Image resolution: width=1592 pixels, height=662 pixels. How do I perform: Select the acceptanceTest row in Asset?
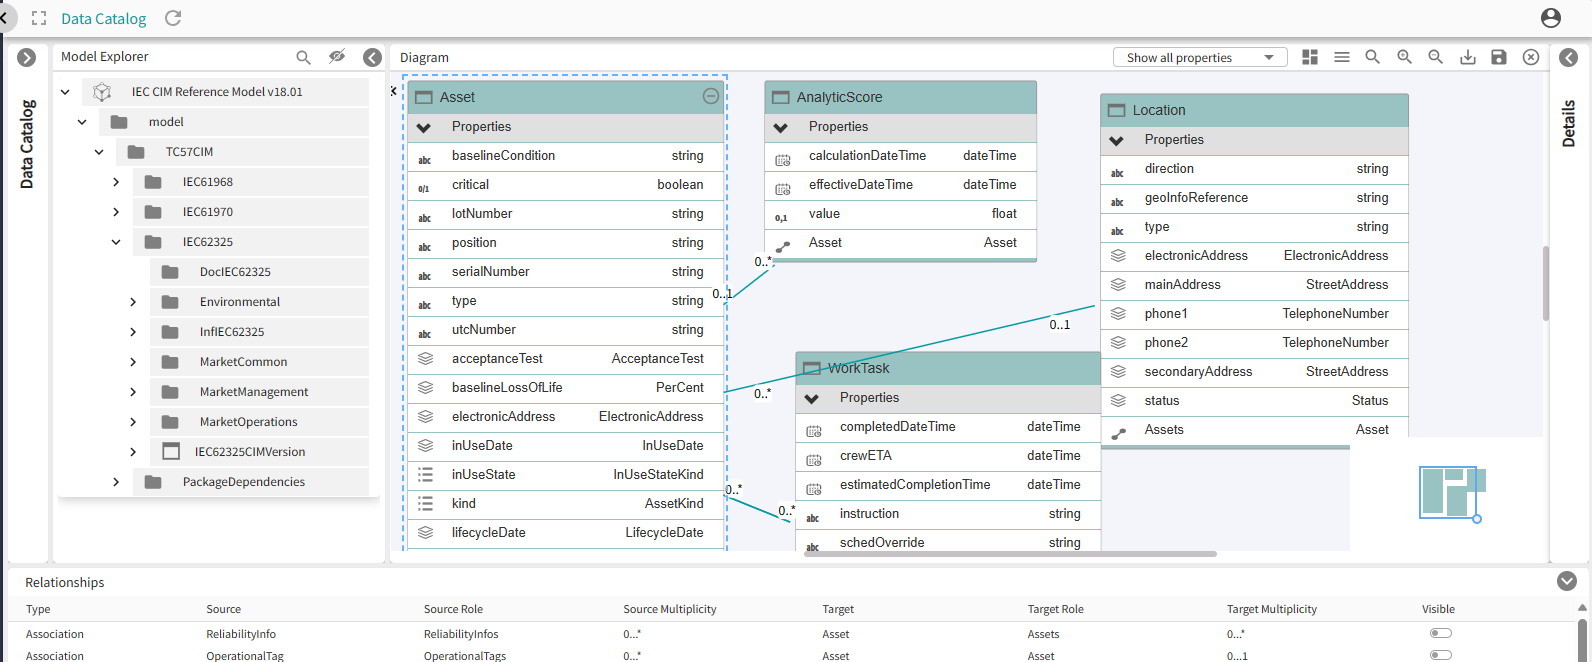(566, 359)
